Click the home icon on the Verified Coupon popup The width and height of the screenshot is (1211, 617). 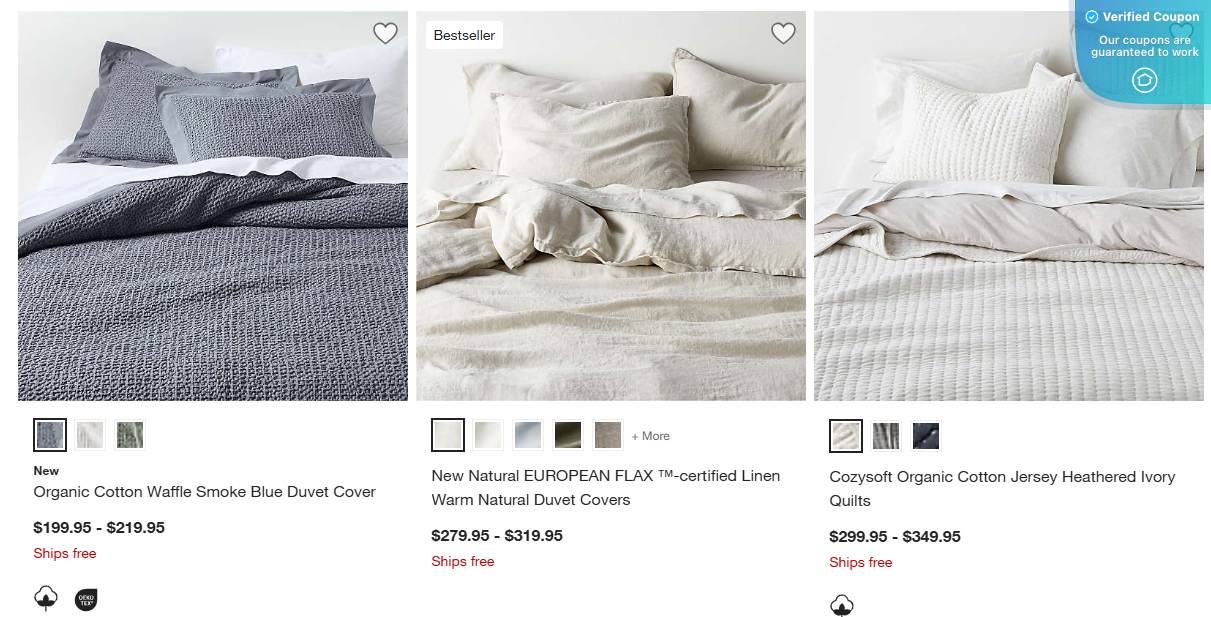[1143, 80]
